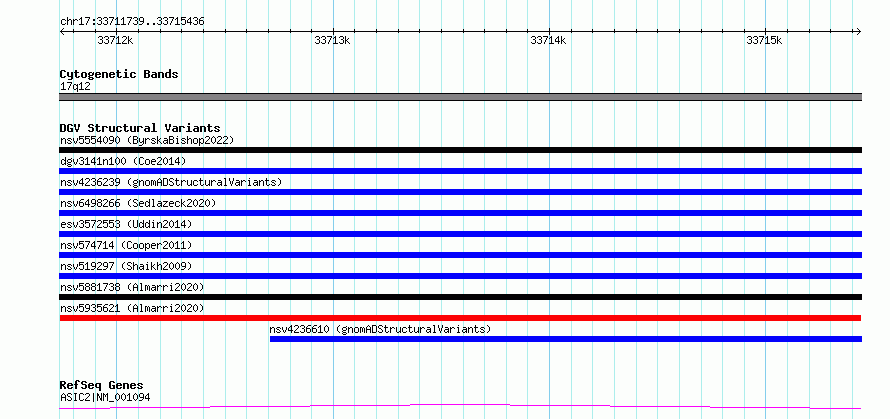Click the magenta ASIC2 gene line
Image resolution: width=890 pixels, height=419 pixels.
click(x=460, y=406)
